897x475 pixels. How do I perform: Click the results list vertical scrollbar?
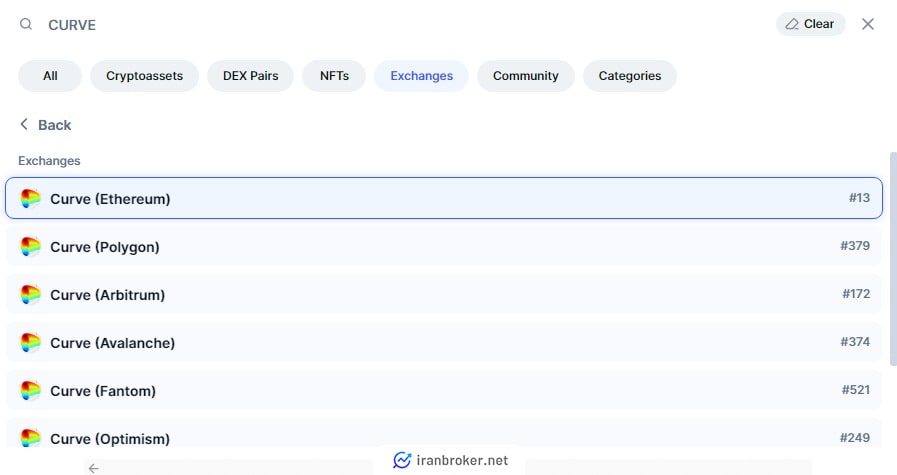tap(893, 259)
